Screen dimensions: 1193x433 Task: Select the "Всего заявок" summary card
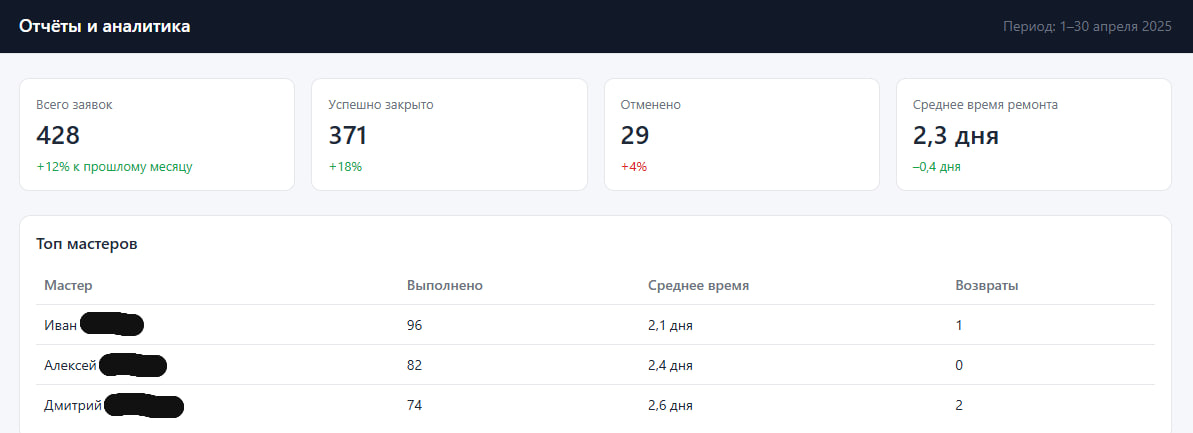[157, 134]
